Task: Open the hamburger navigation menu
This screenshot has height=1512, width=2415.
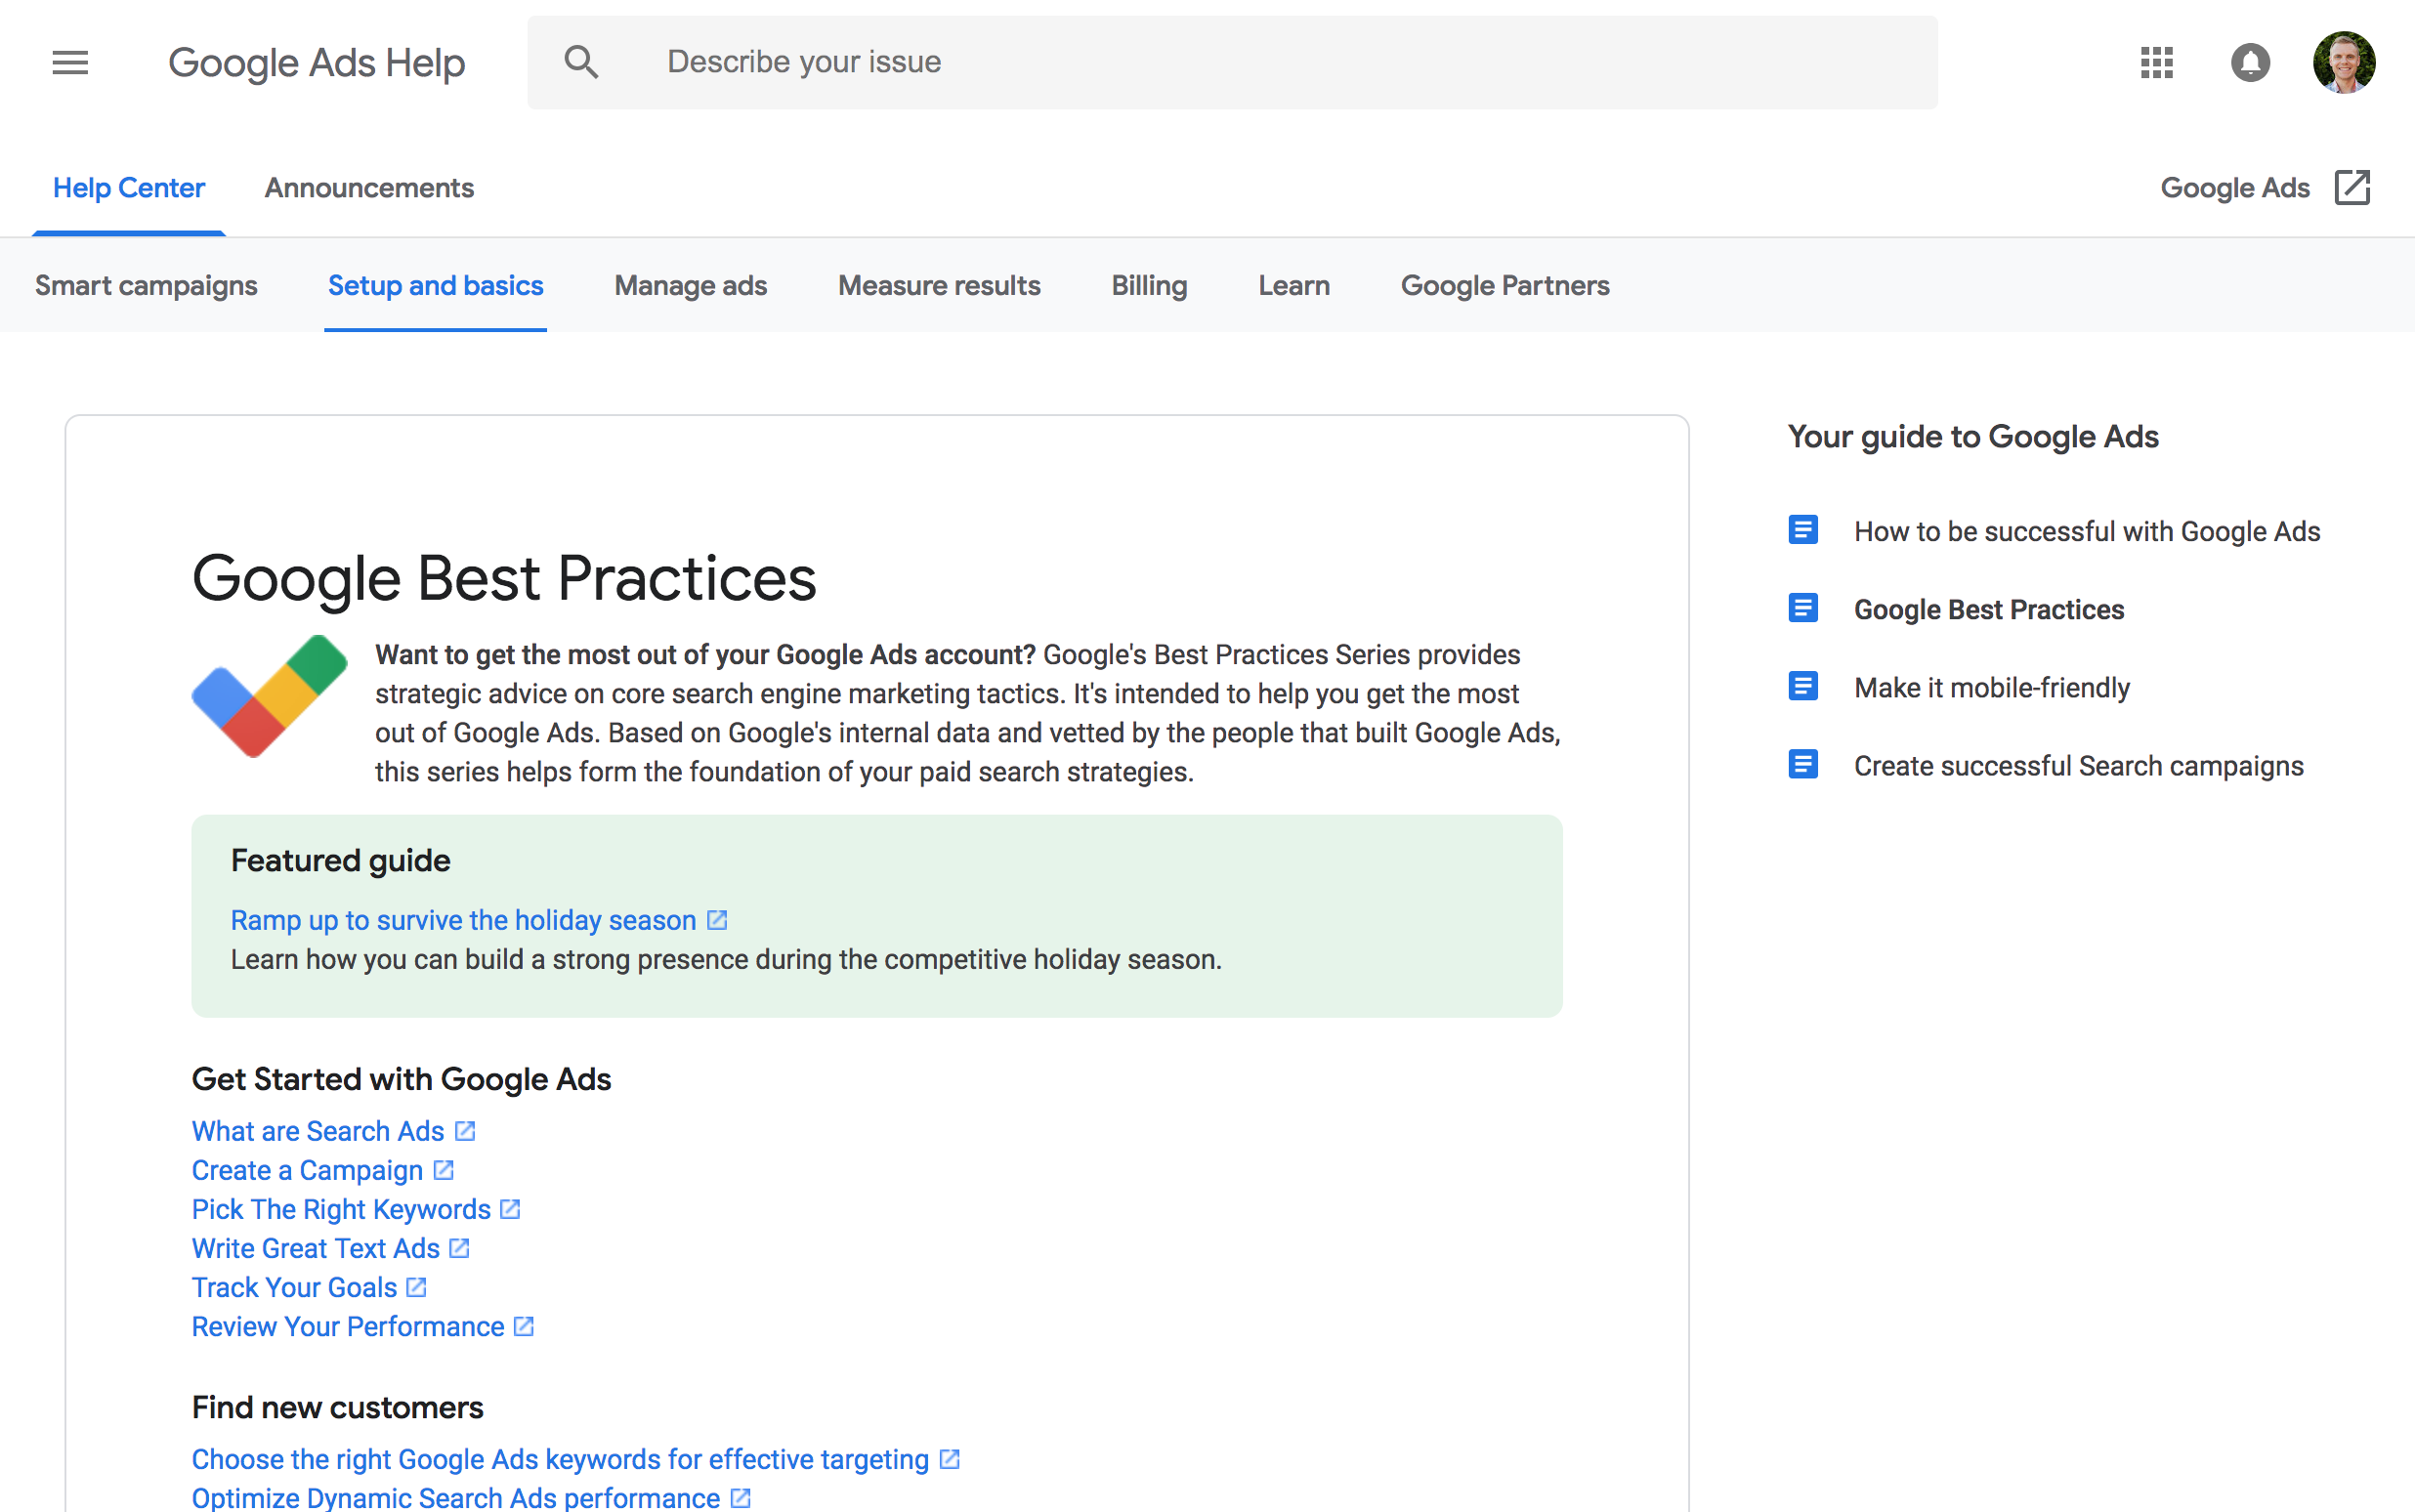Action: tap(69, 62)
